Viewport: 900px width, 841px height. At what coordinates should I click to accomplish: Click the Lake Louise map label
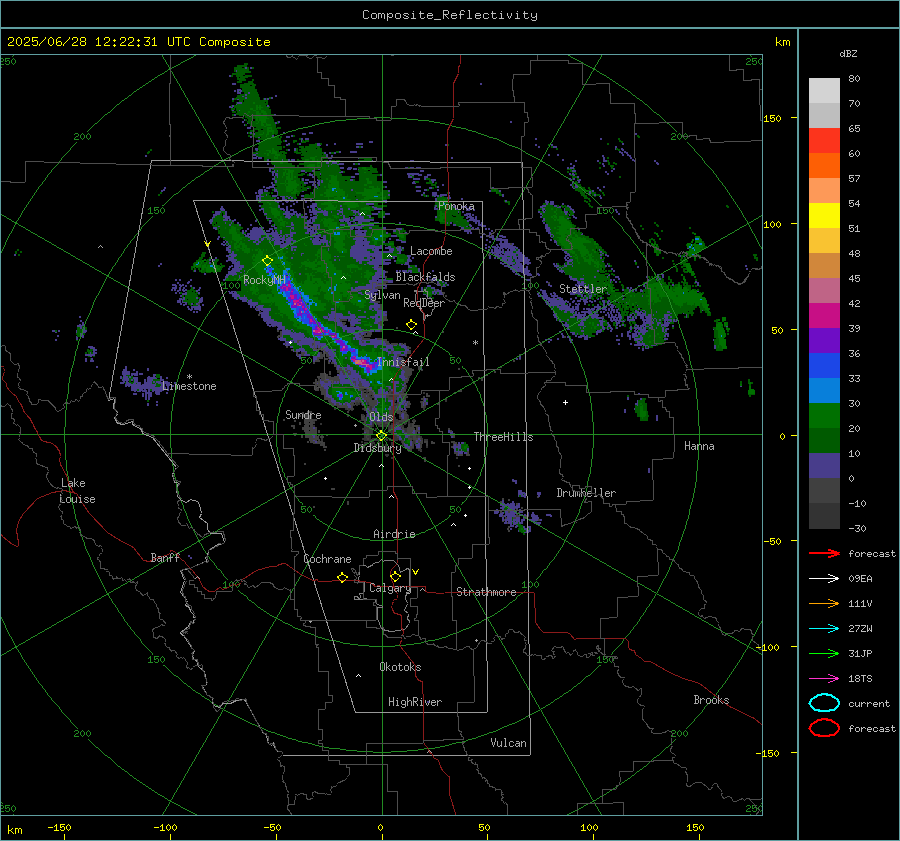click(77, 491)
